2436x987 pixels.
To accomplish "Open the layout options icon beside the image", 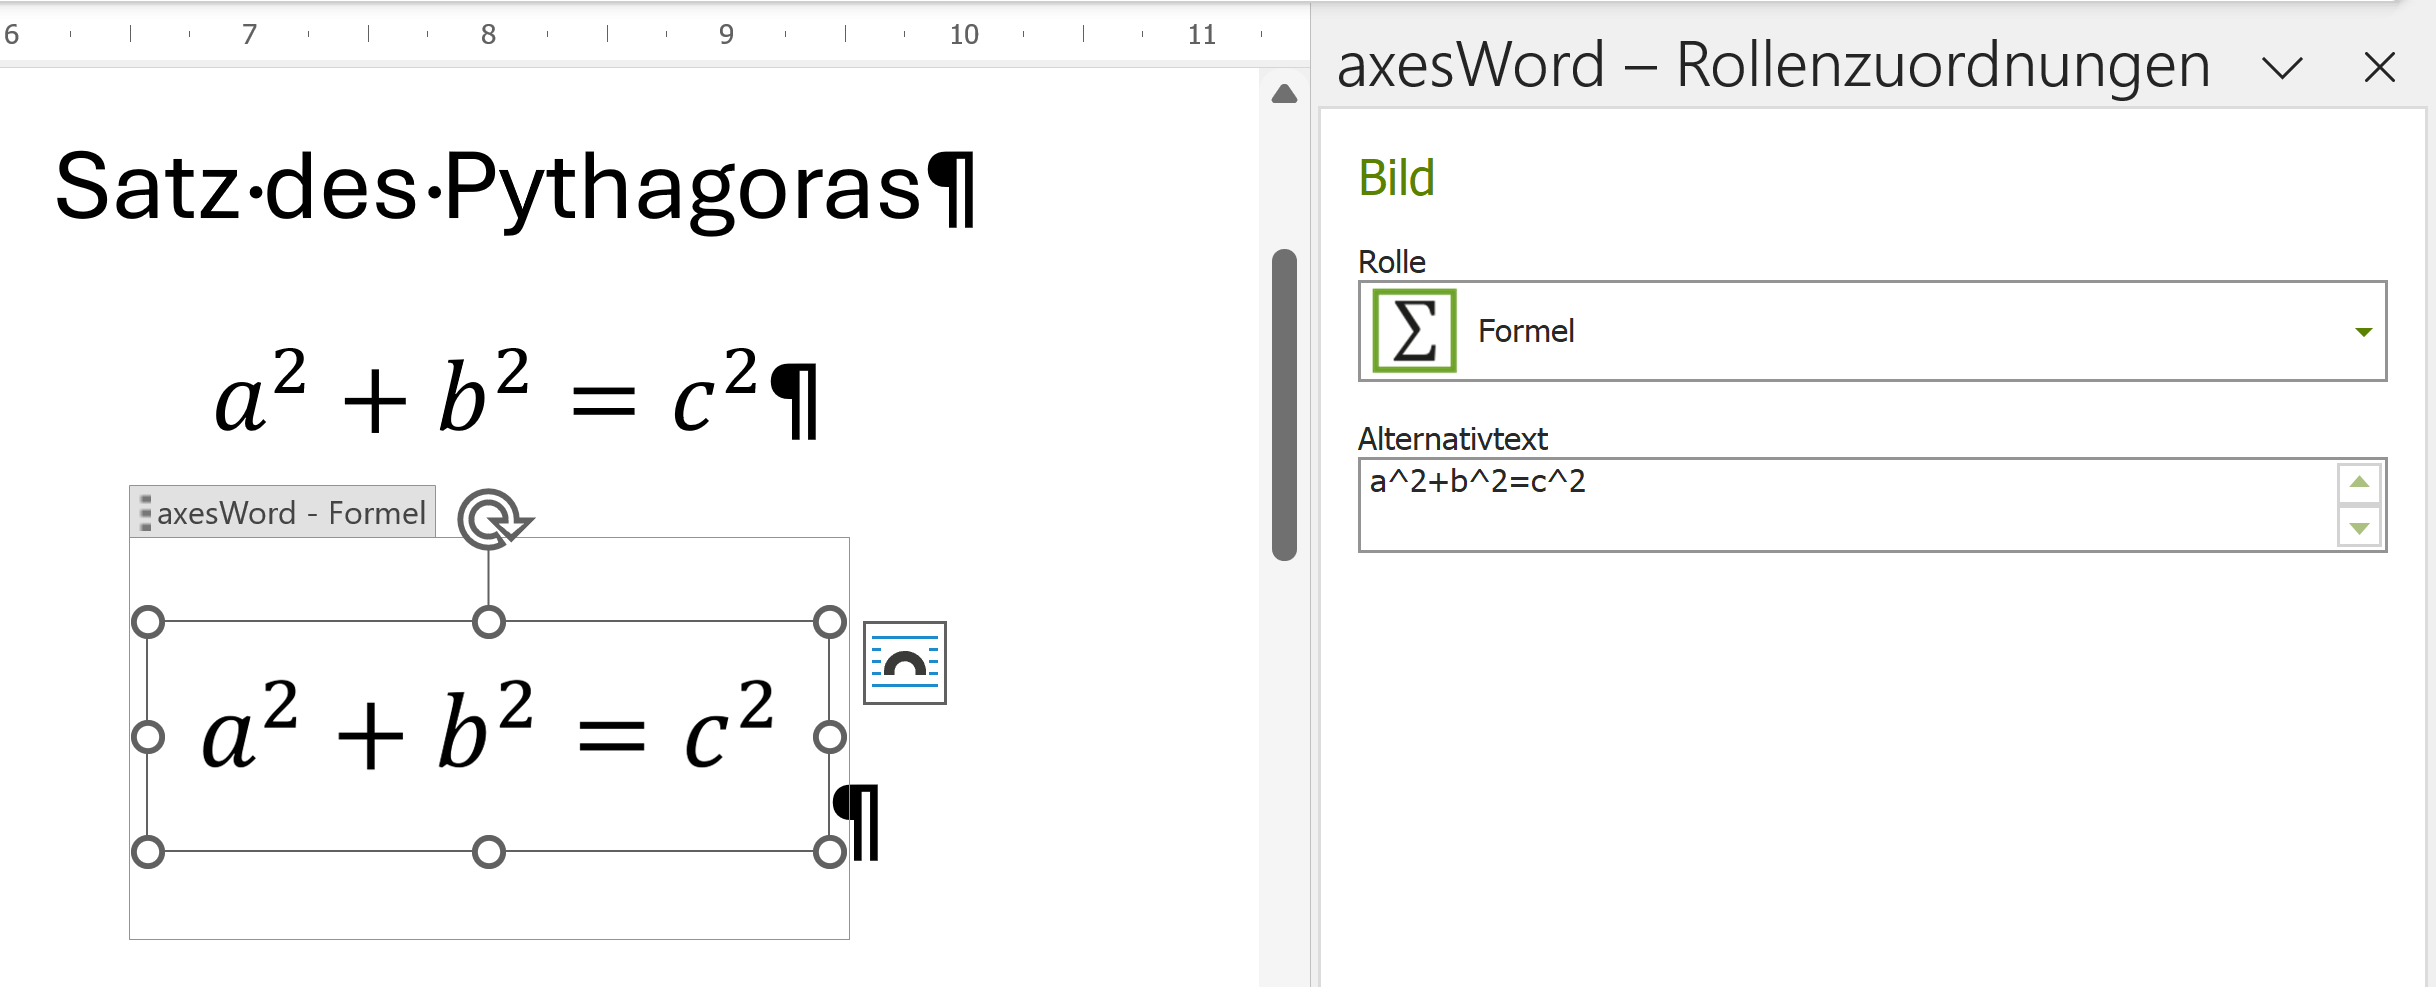I will 905,663.
